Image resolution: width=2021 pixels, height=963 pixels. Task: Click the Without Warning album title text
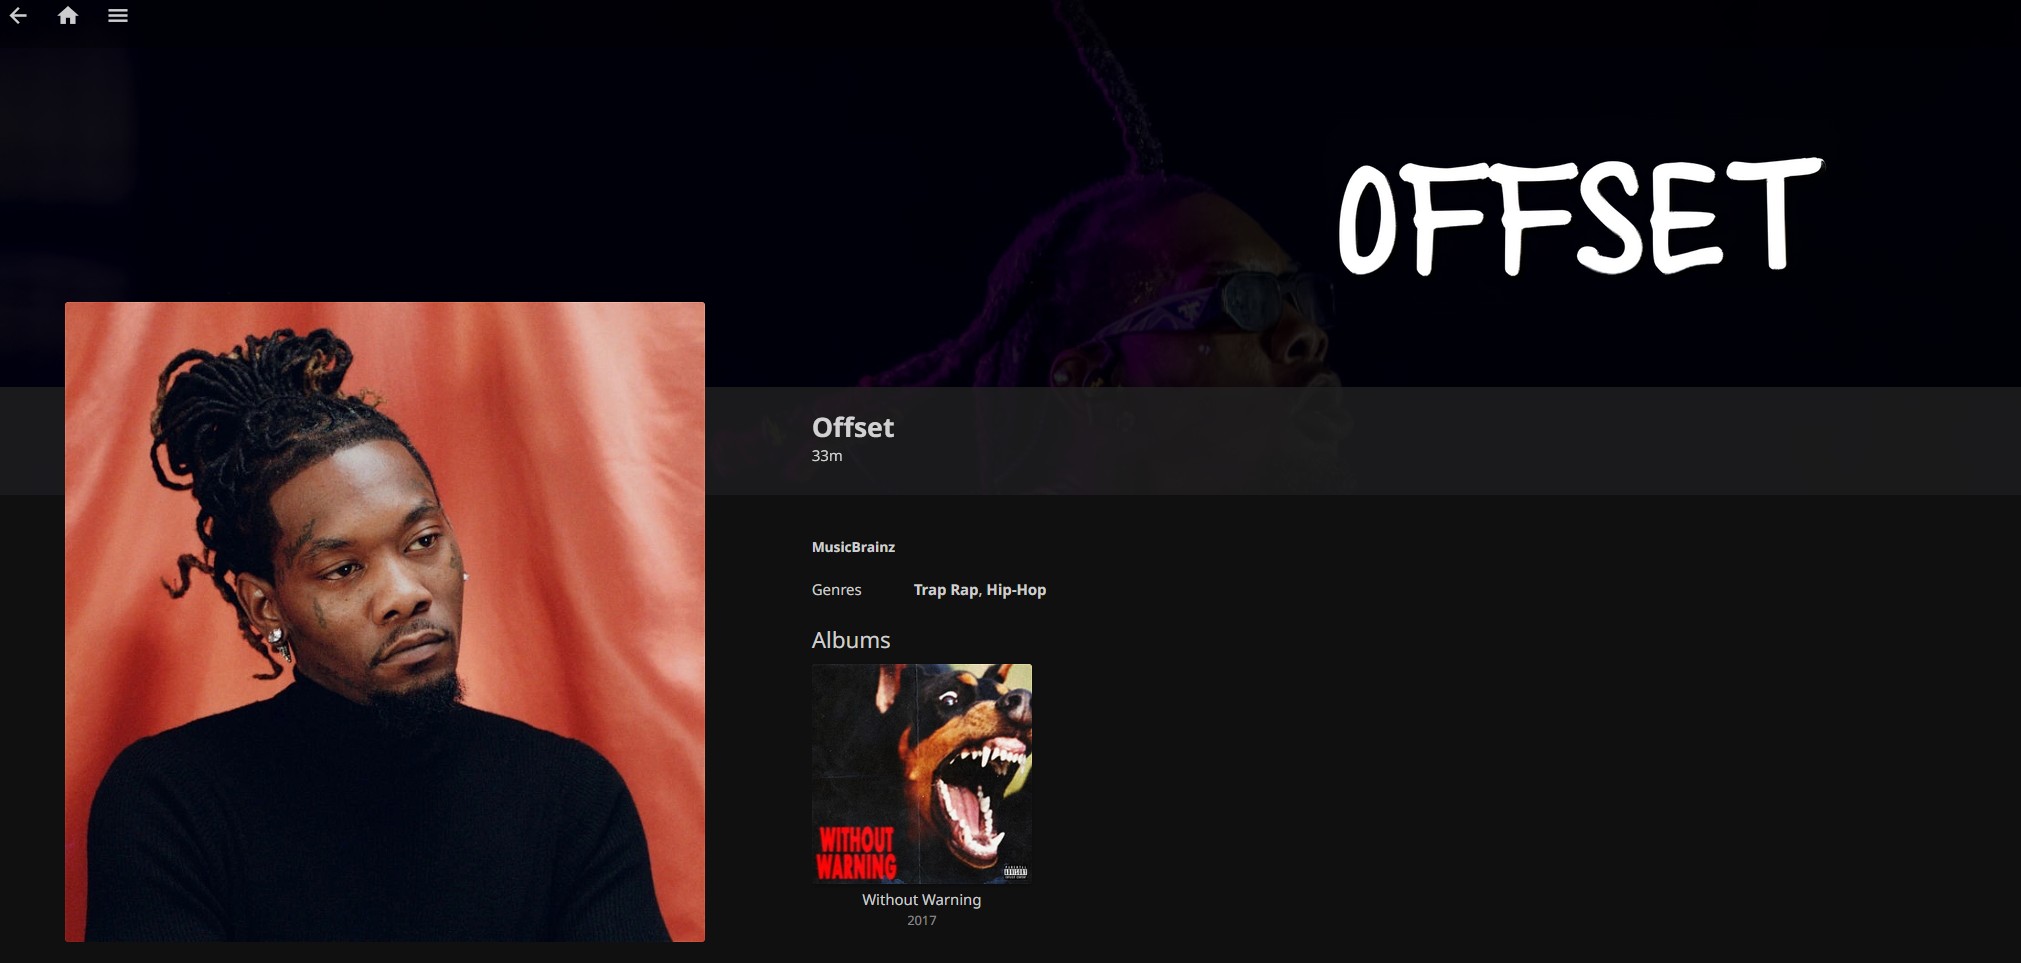[x=921, y=900]
